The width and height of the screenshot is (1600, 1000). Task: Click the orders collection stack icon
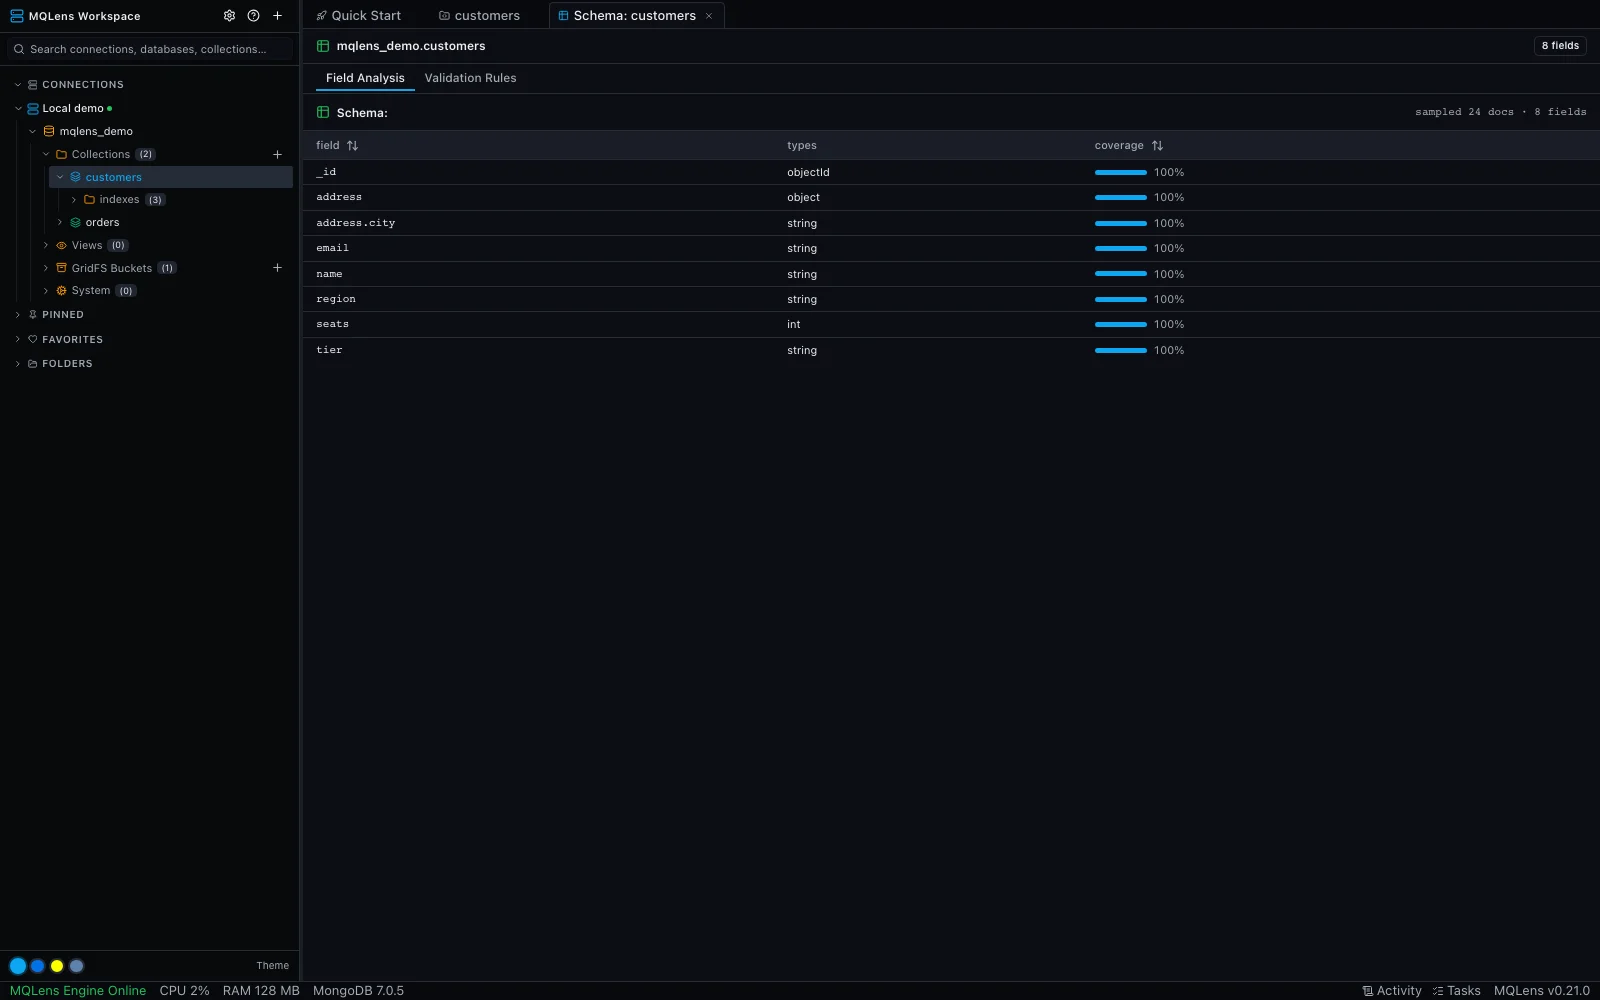(x=75, y=223)
